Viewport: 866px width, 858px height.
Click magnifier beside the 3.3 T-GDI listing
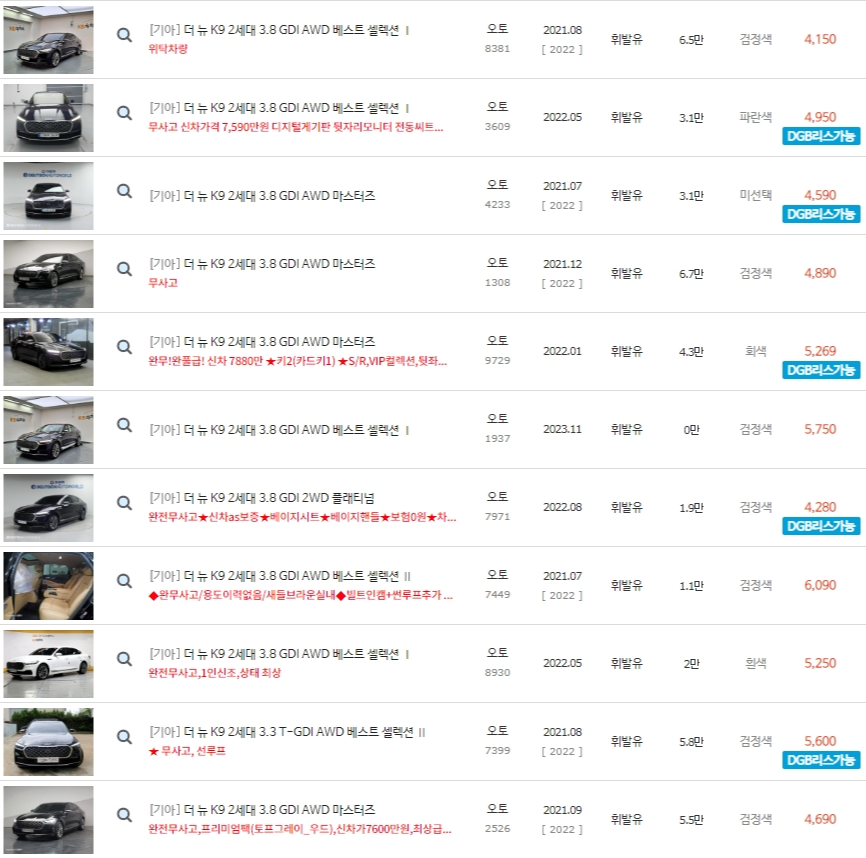click(x=124, y=737)
